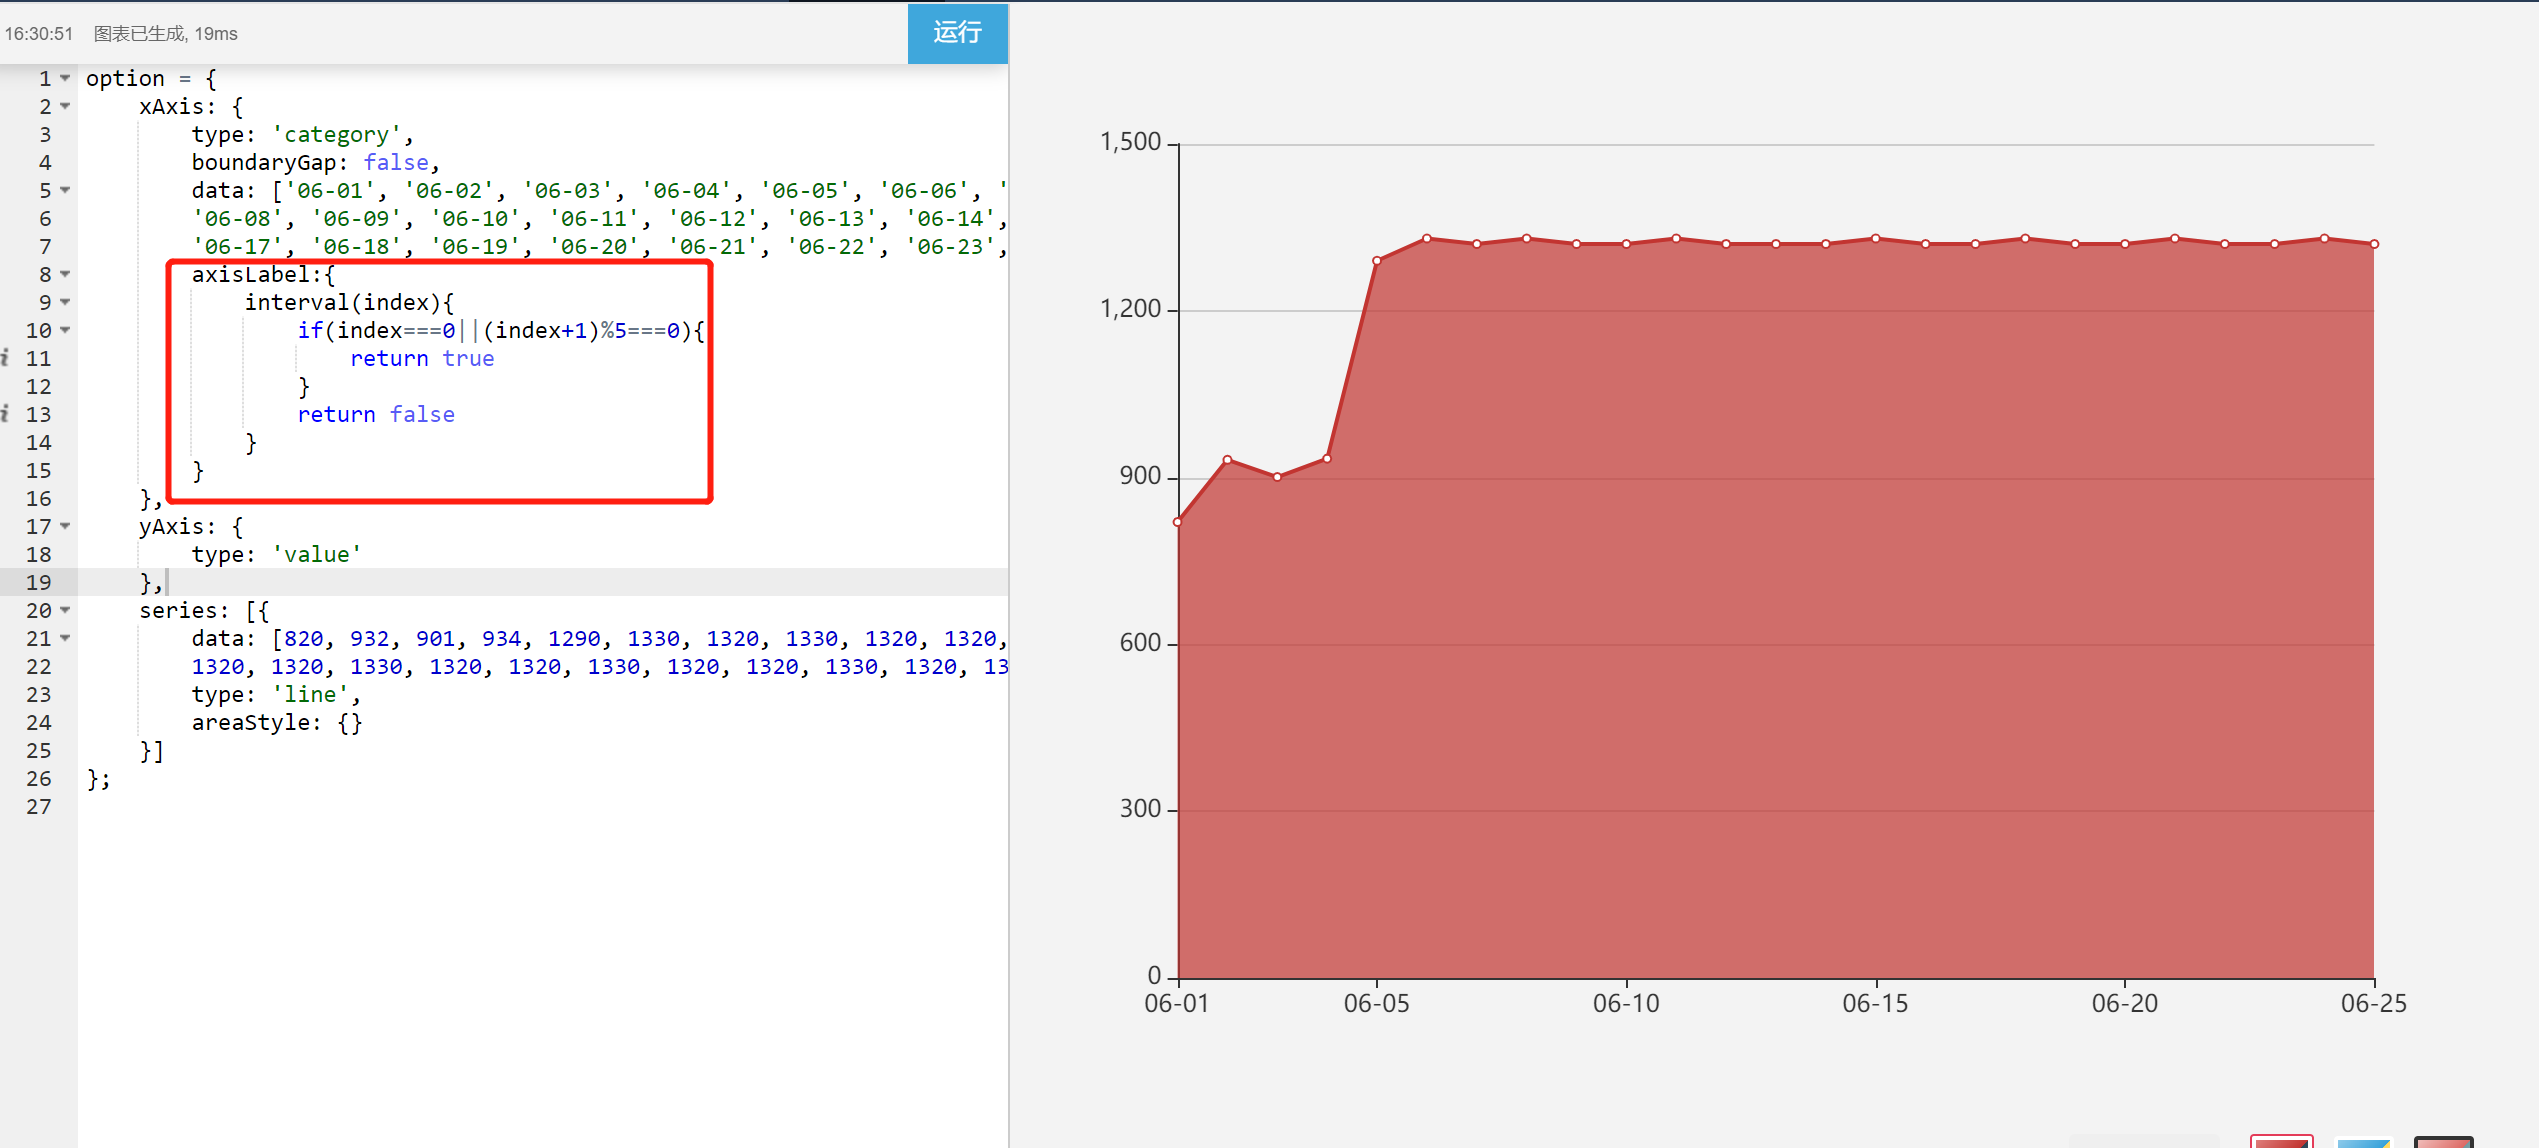
Task: Fold the xAxis block at line 2
Action: click(x=65, y=106)
